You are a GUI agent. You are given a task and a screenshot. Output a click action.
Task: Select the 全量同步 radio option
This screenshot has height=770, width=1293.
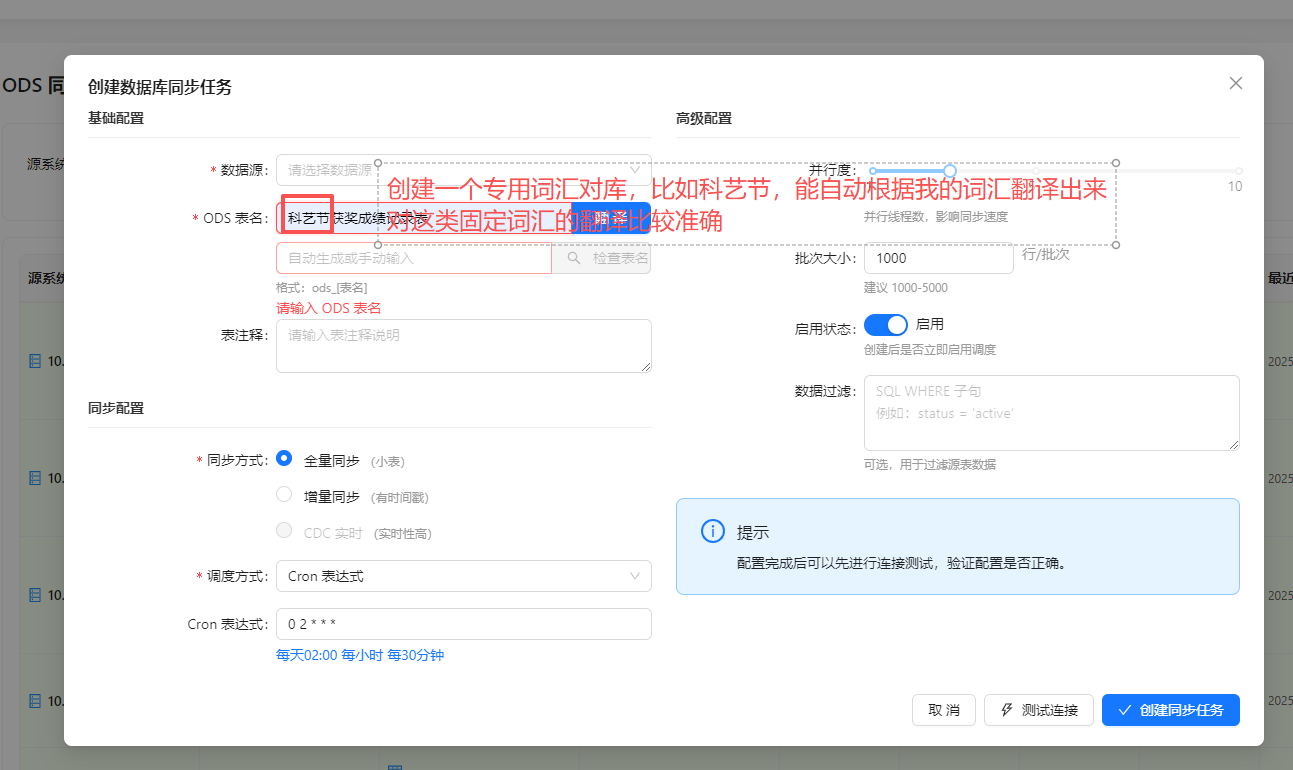pyautogui.click(x=284, y=459)
